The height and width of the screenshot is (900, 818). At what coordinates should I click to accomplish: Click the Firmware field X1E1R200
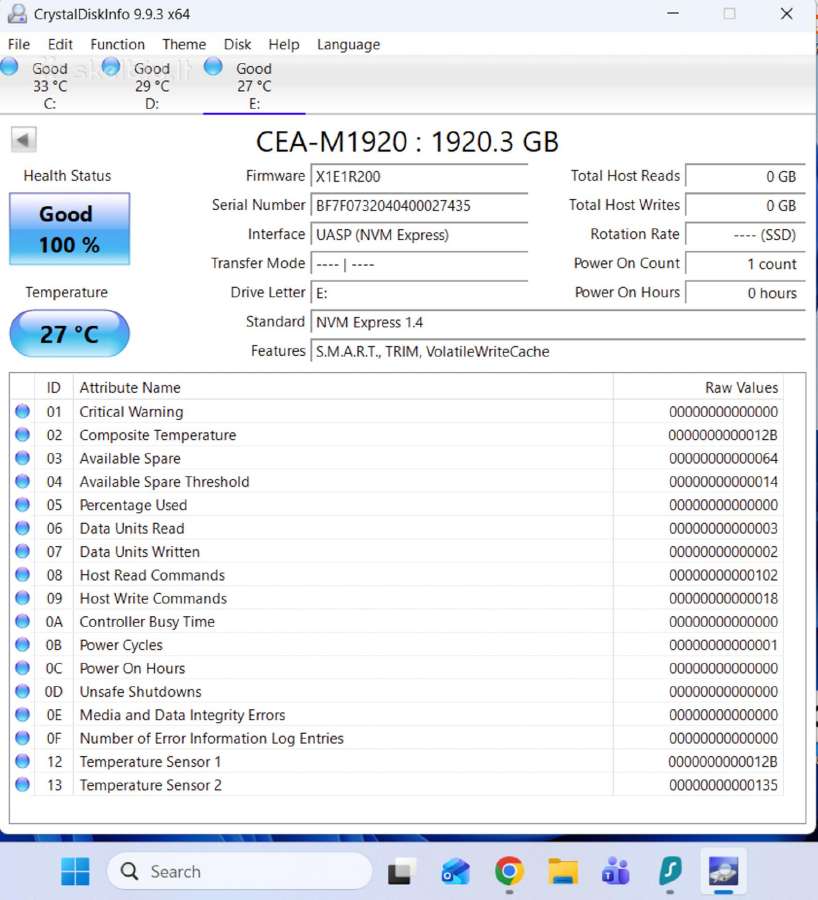[419, 176]
